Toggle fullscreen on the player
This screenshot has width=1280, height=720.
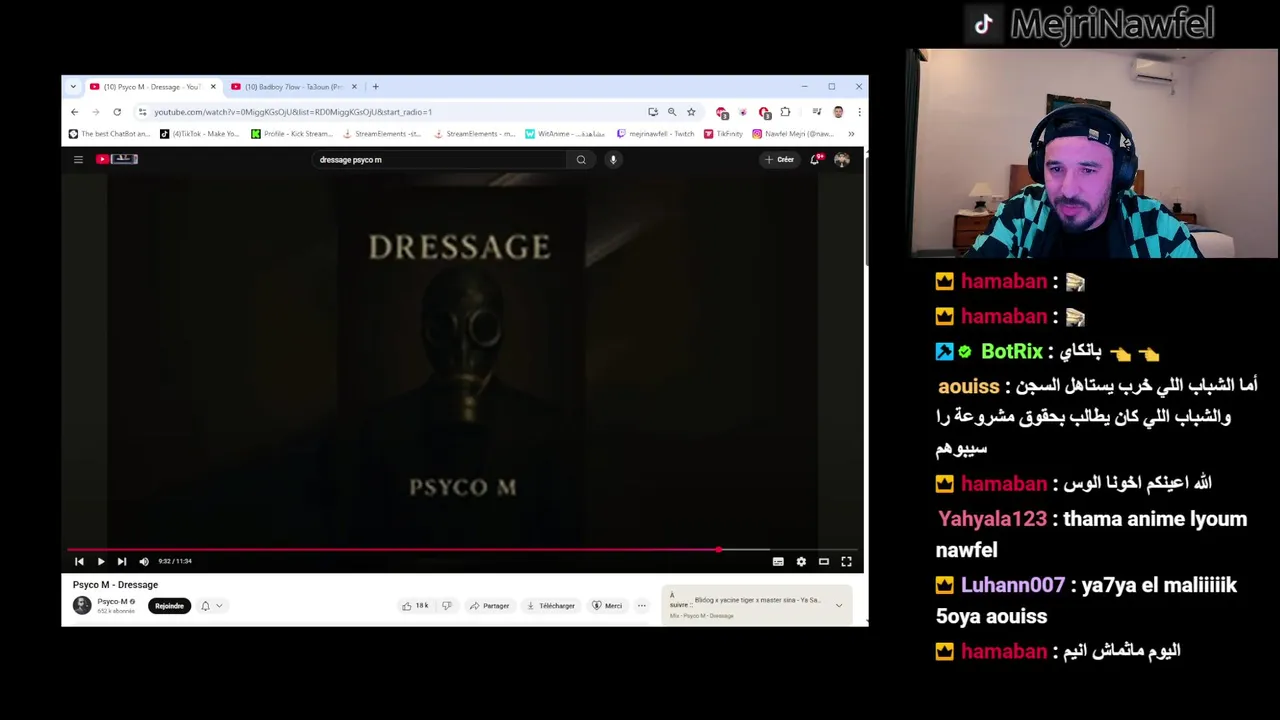(846, 562)
